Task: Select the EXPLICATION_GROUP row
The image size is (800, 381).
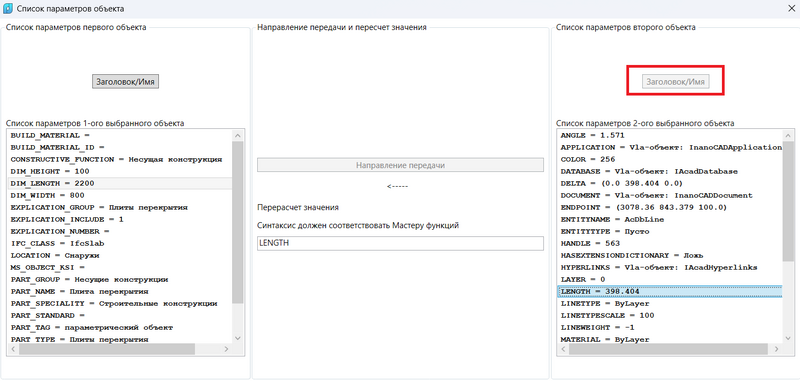Action: click(x=119, y=208)
